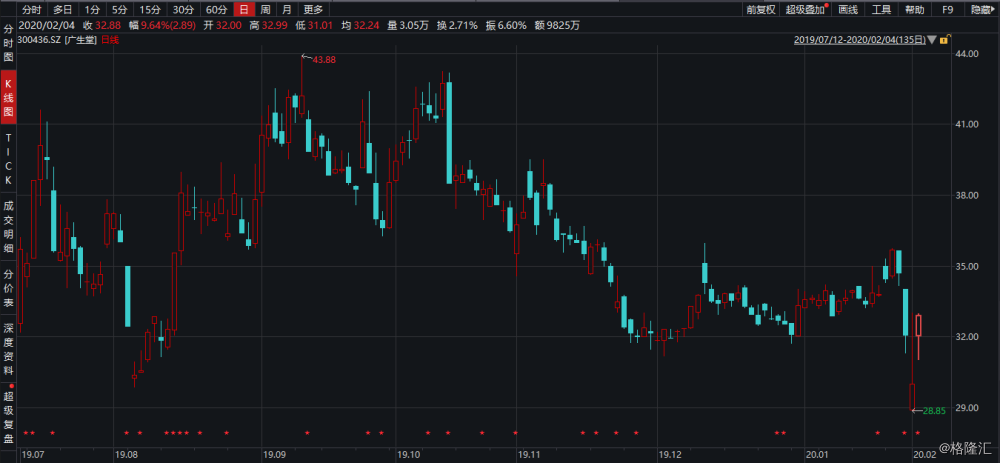The image size is (1000, 463).
Task: Open 分时图 in left sidebar
Action: (8, 45)
